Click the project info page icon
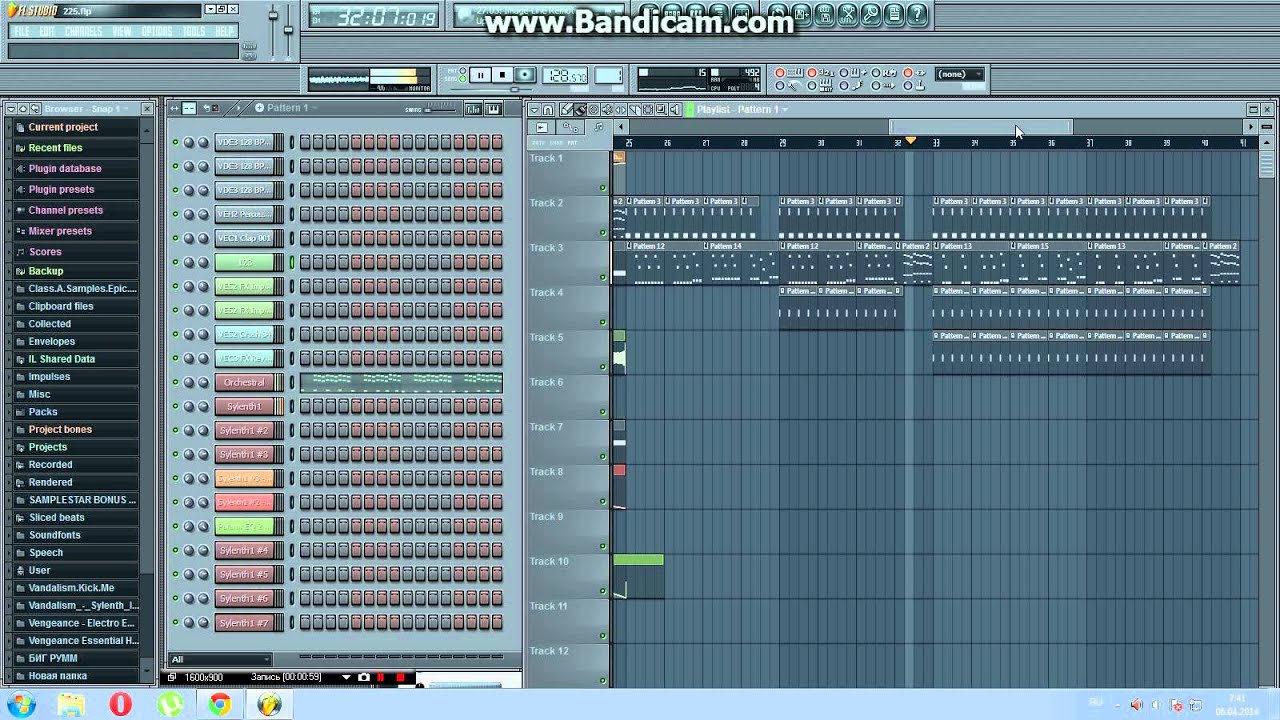This screenshot has width=1280, height=720. pyautogui.click(x=894, y=14)
